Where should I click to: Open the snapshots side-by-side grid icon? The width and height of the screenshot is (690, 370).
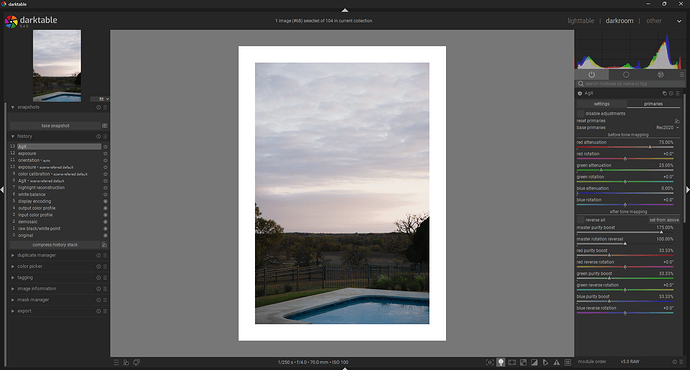coord(105,126)
